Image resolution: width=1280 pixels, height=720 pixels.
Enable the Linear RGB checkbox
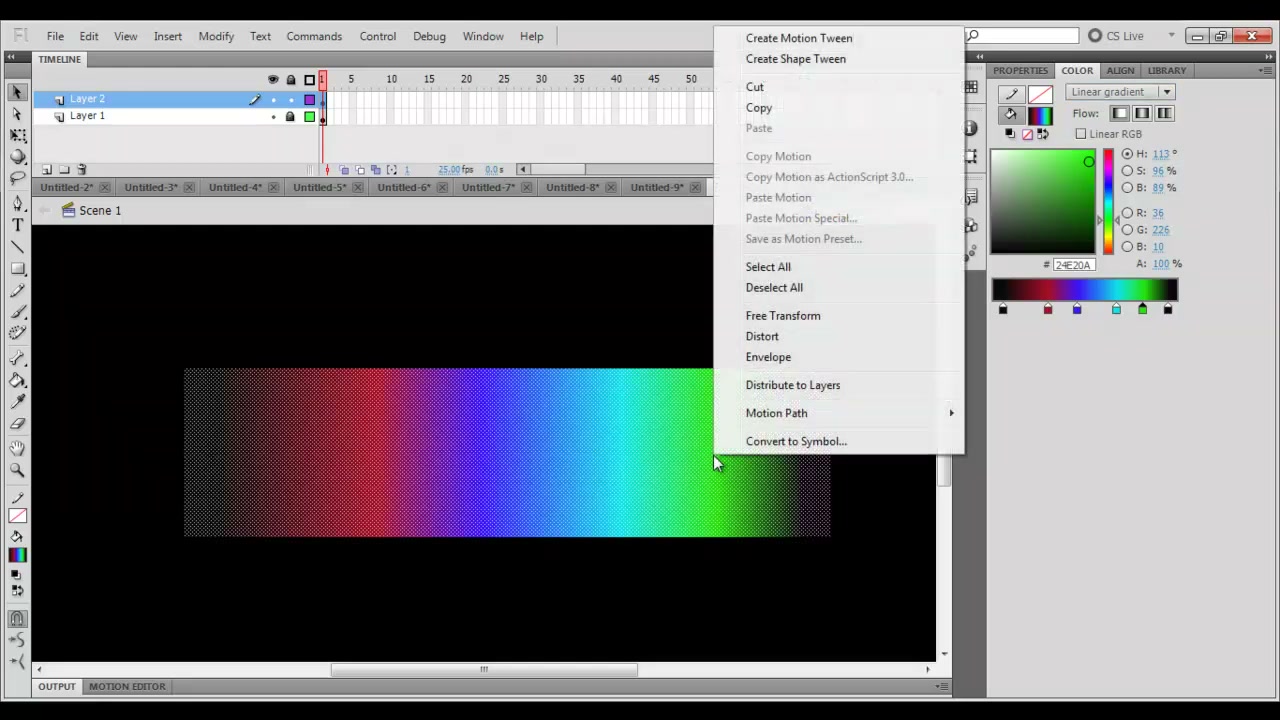[1080, 134]
